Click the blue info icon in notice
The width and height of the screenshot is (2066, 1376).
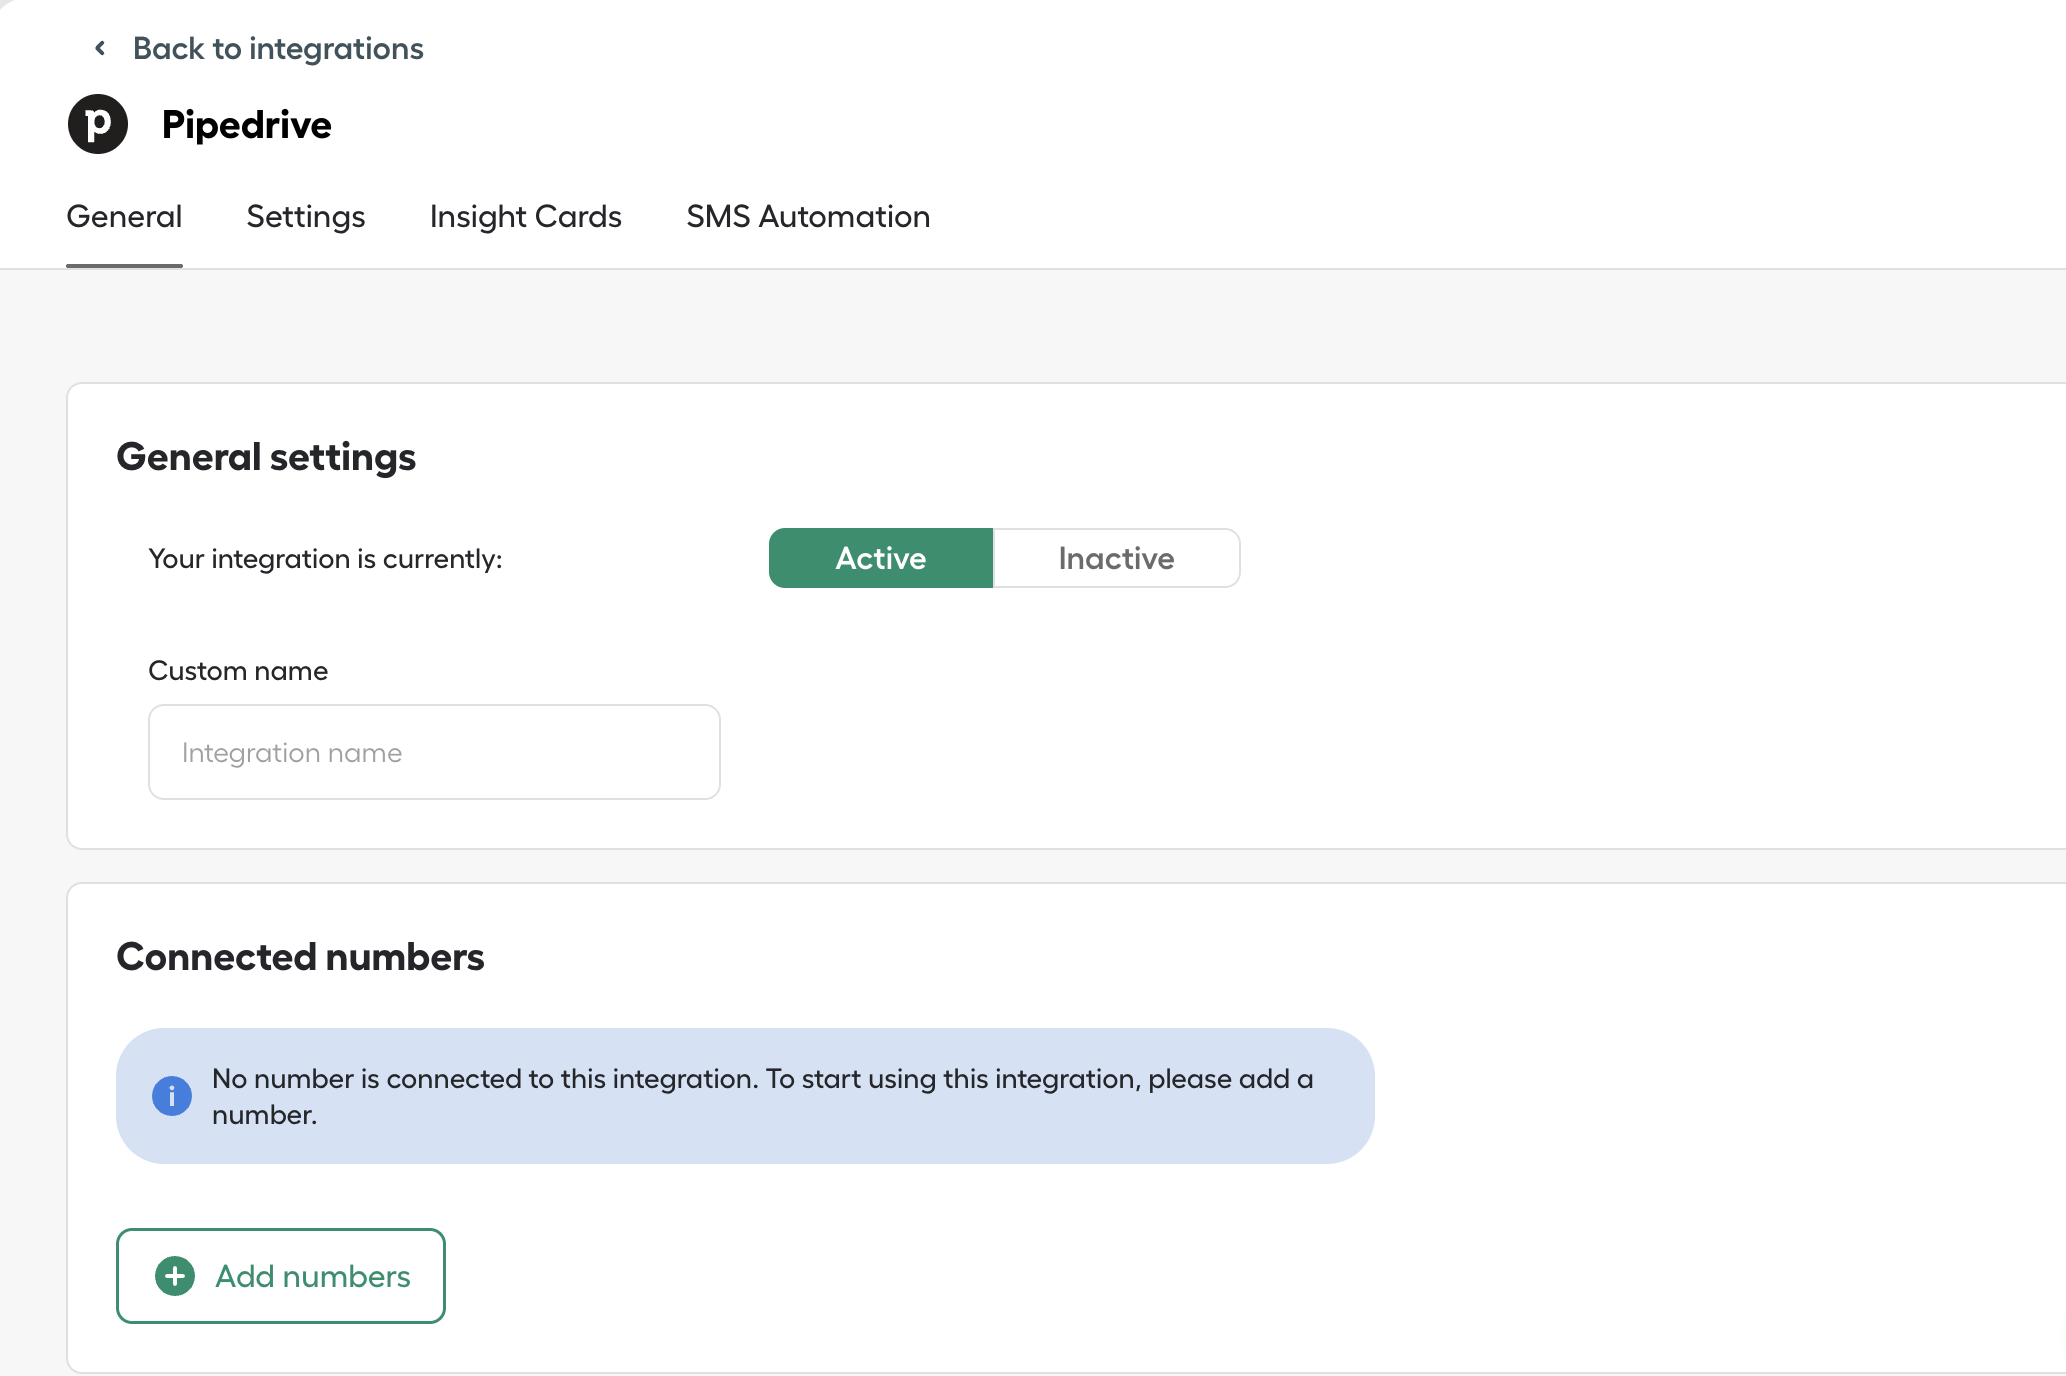click(x=172, y=1096)
